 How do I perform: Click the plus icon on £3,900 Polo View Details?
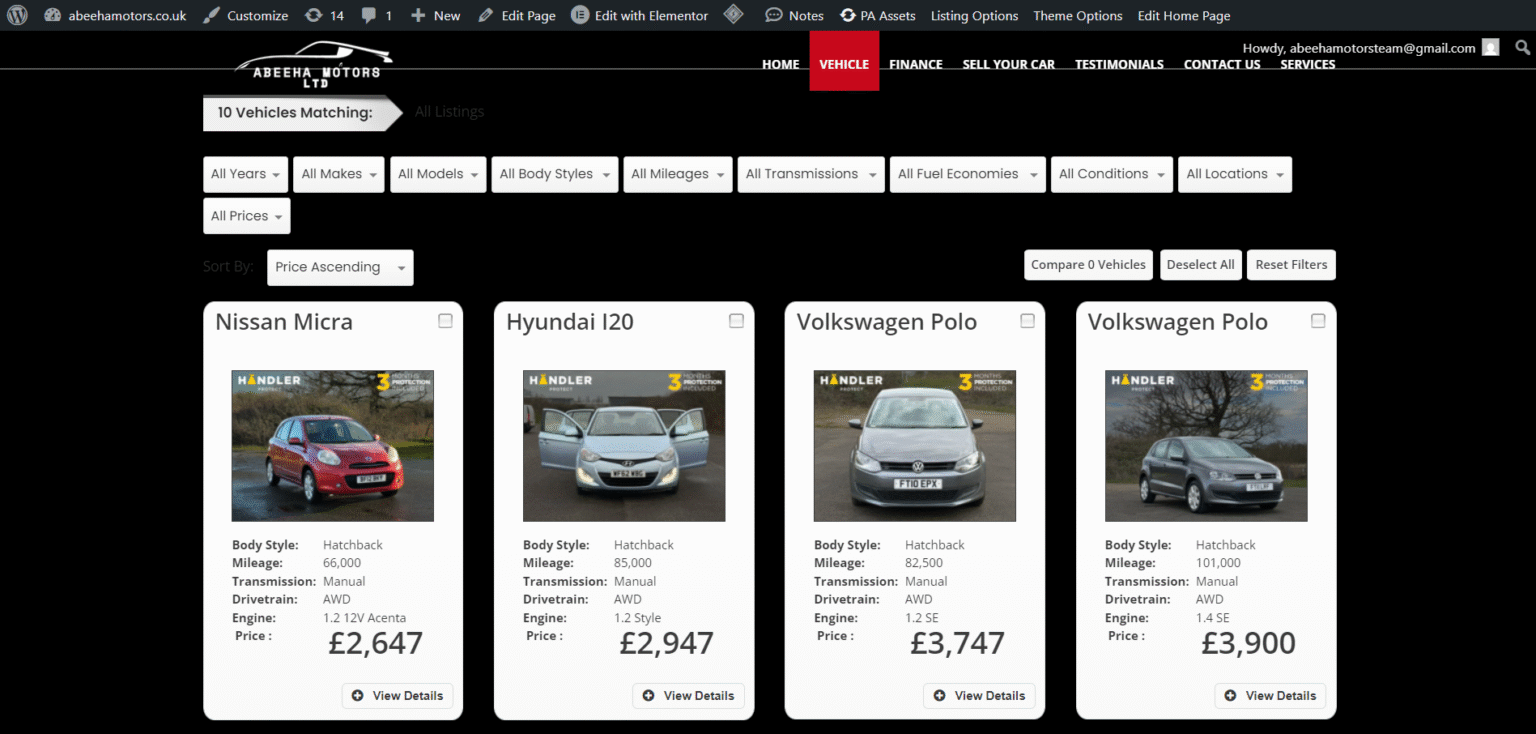[x=1230, y=696]
